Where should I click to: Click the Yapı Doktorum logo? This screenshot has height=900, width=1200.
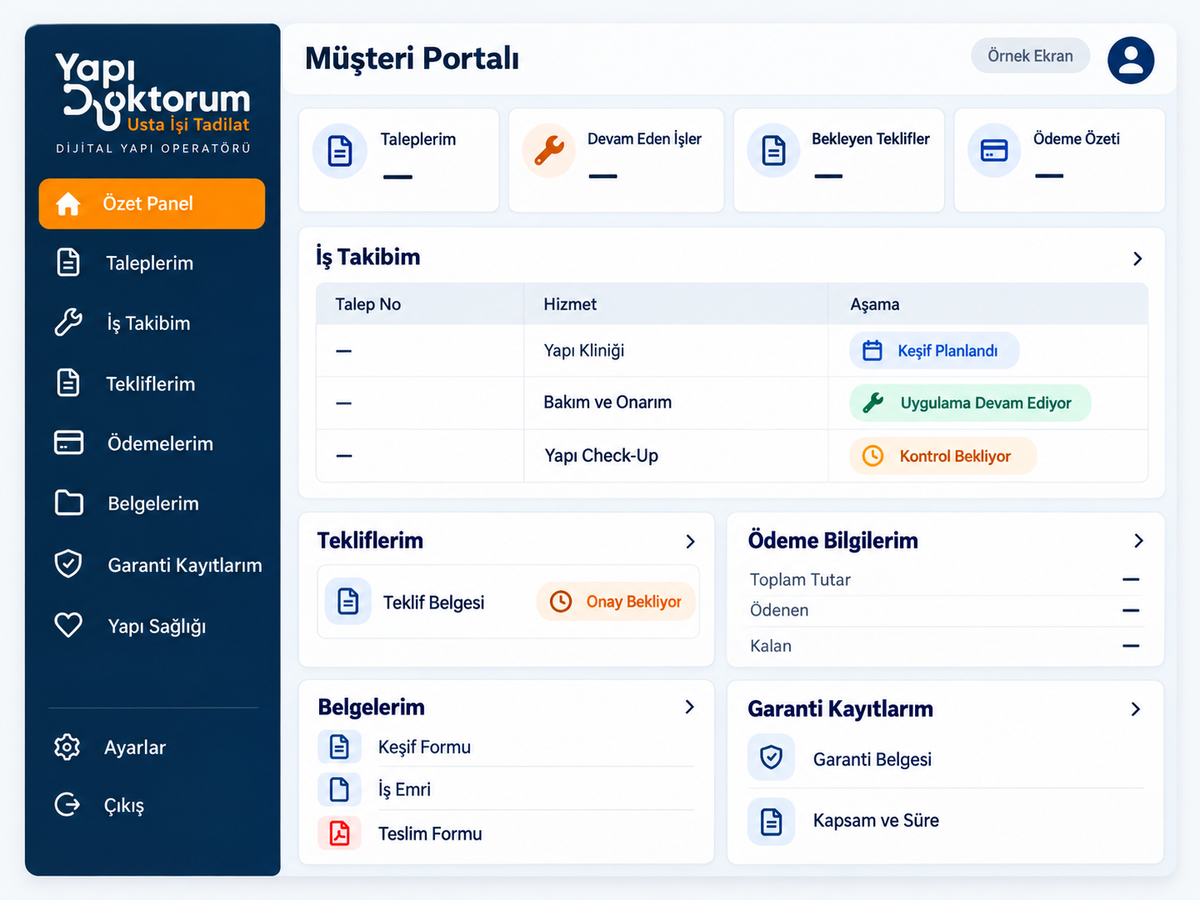(x=152, y=102)
